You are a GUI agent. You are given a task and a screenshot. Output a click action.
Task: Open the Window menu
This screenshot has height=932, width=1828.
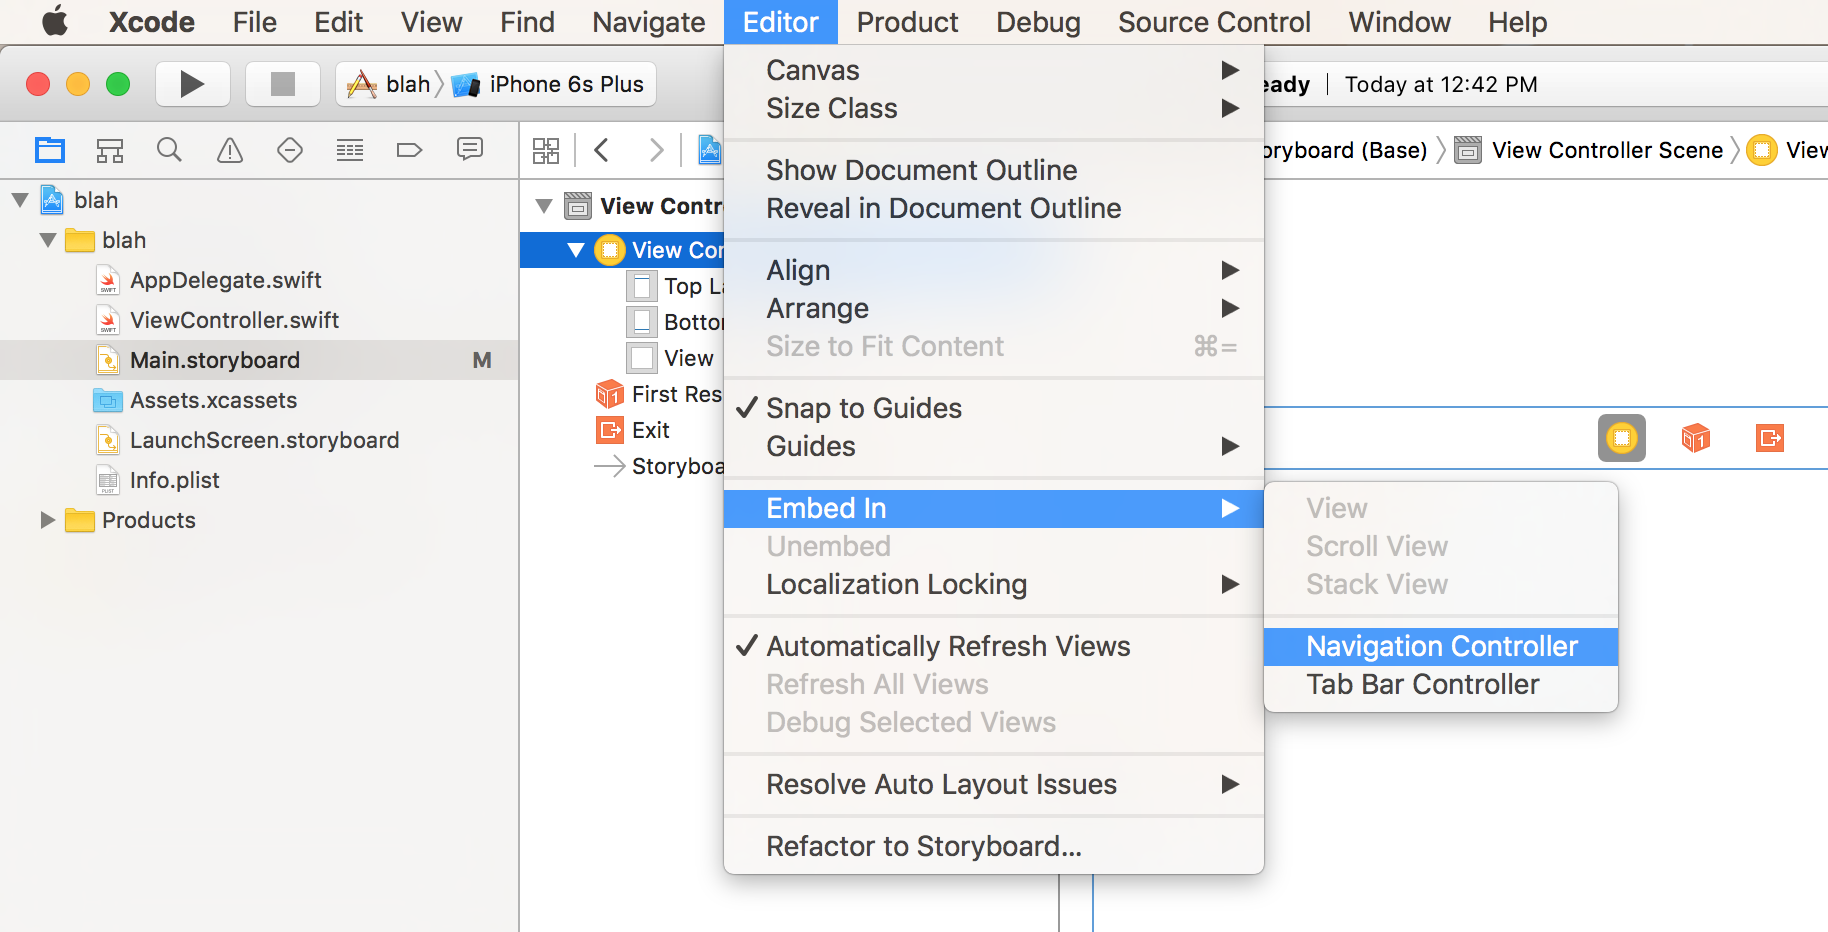pyautogui.click(x=1399, y=22)
